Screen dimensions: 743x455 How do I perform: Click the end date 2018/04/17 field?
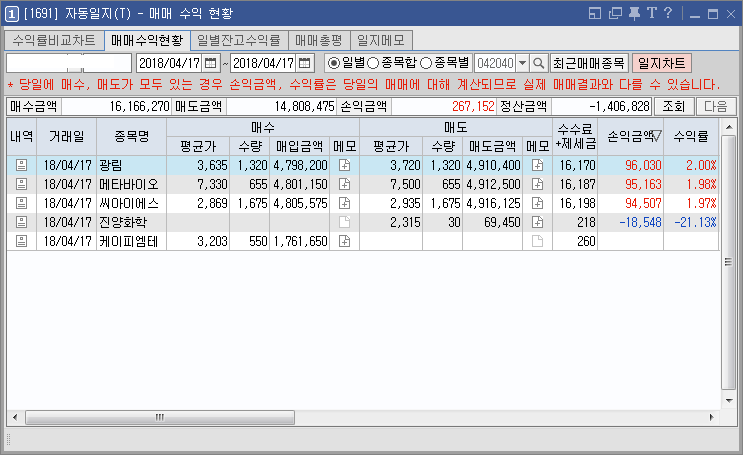tap(264, 63)
